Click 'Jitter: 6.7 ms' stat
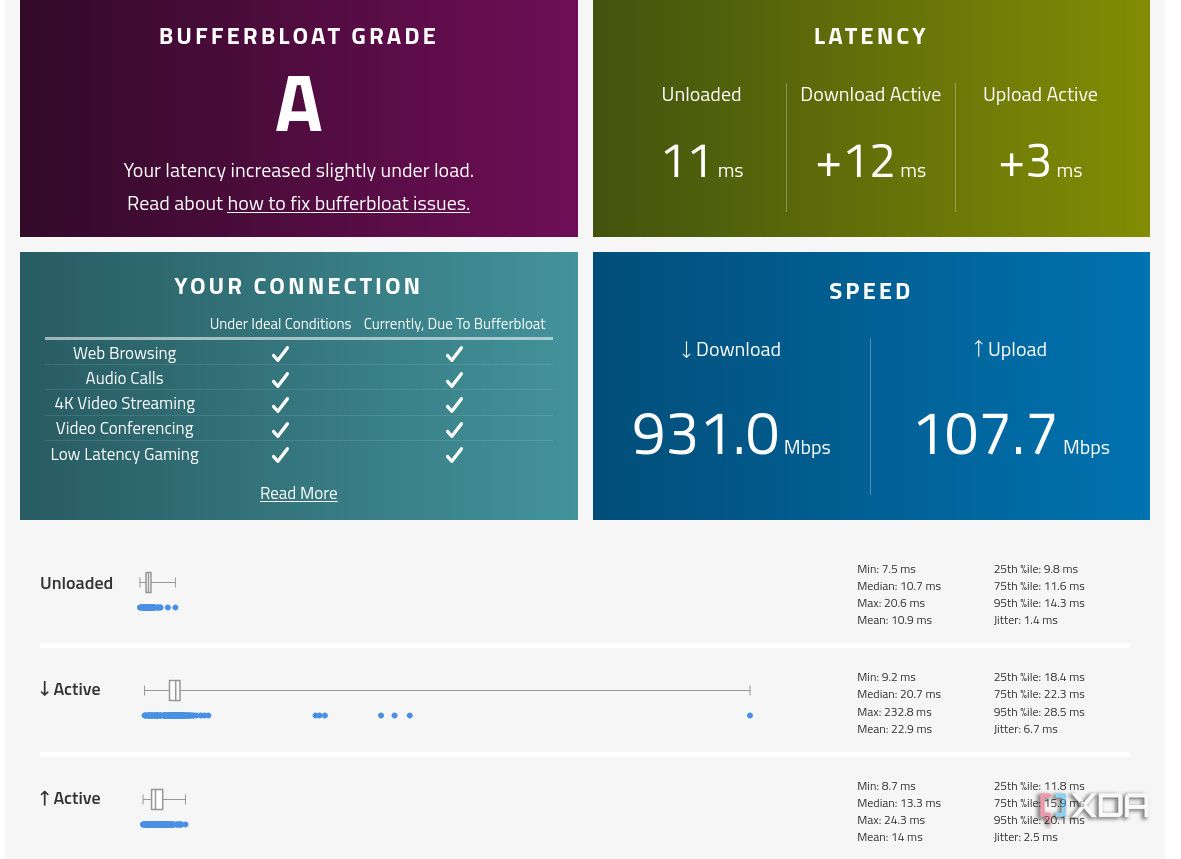 1025,729
